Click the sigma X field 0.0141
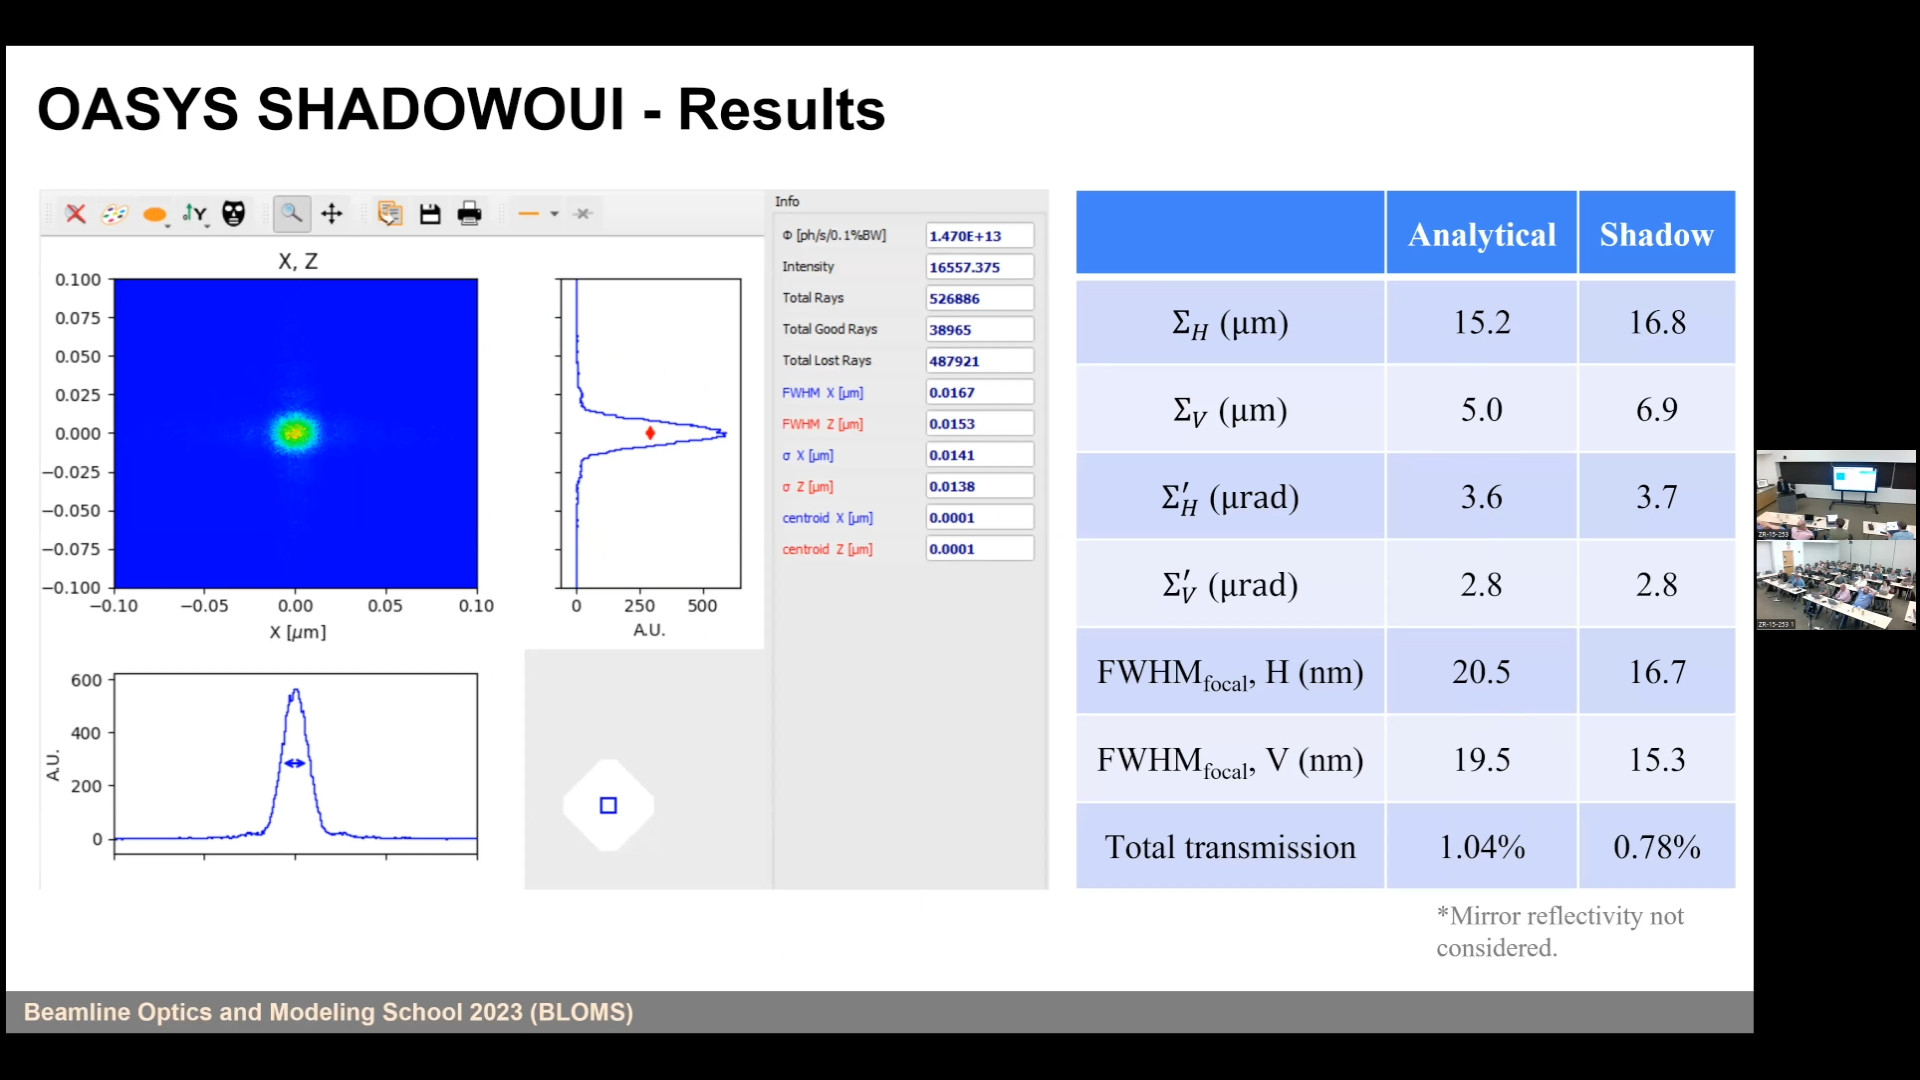 [979, 455]
